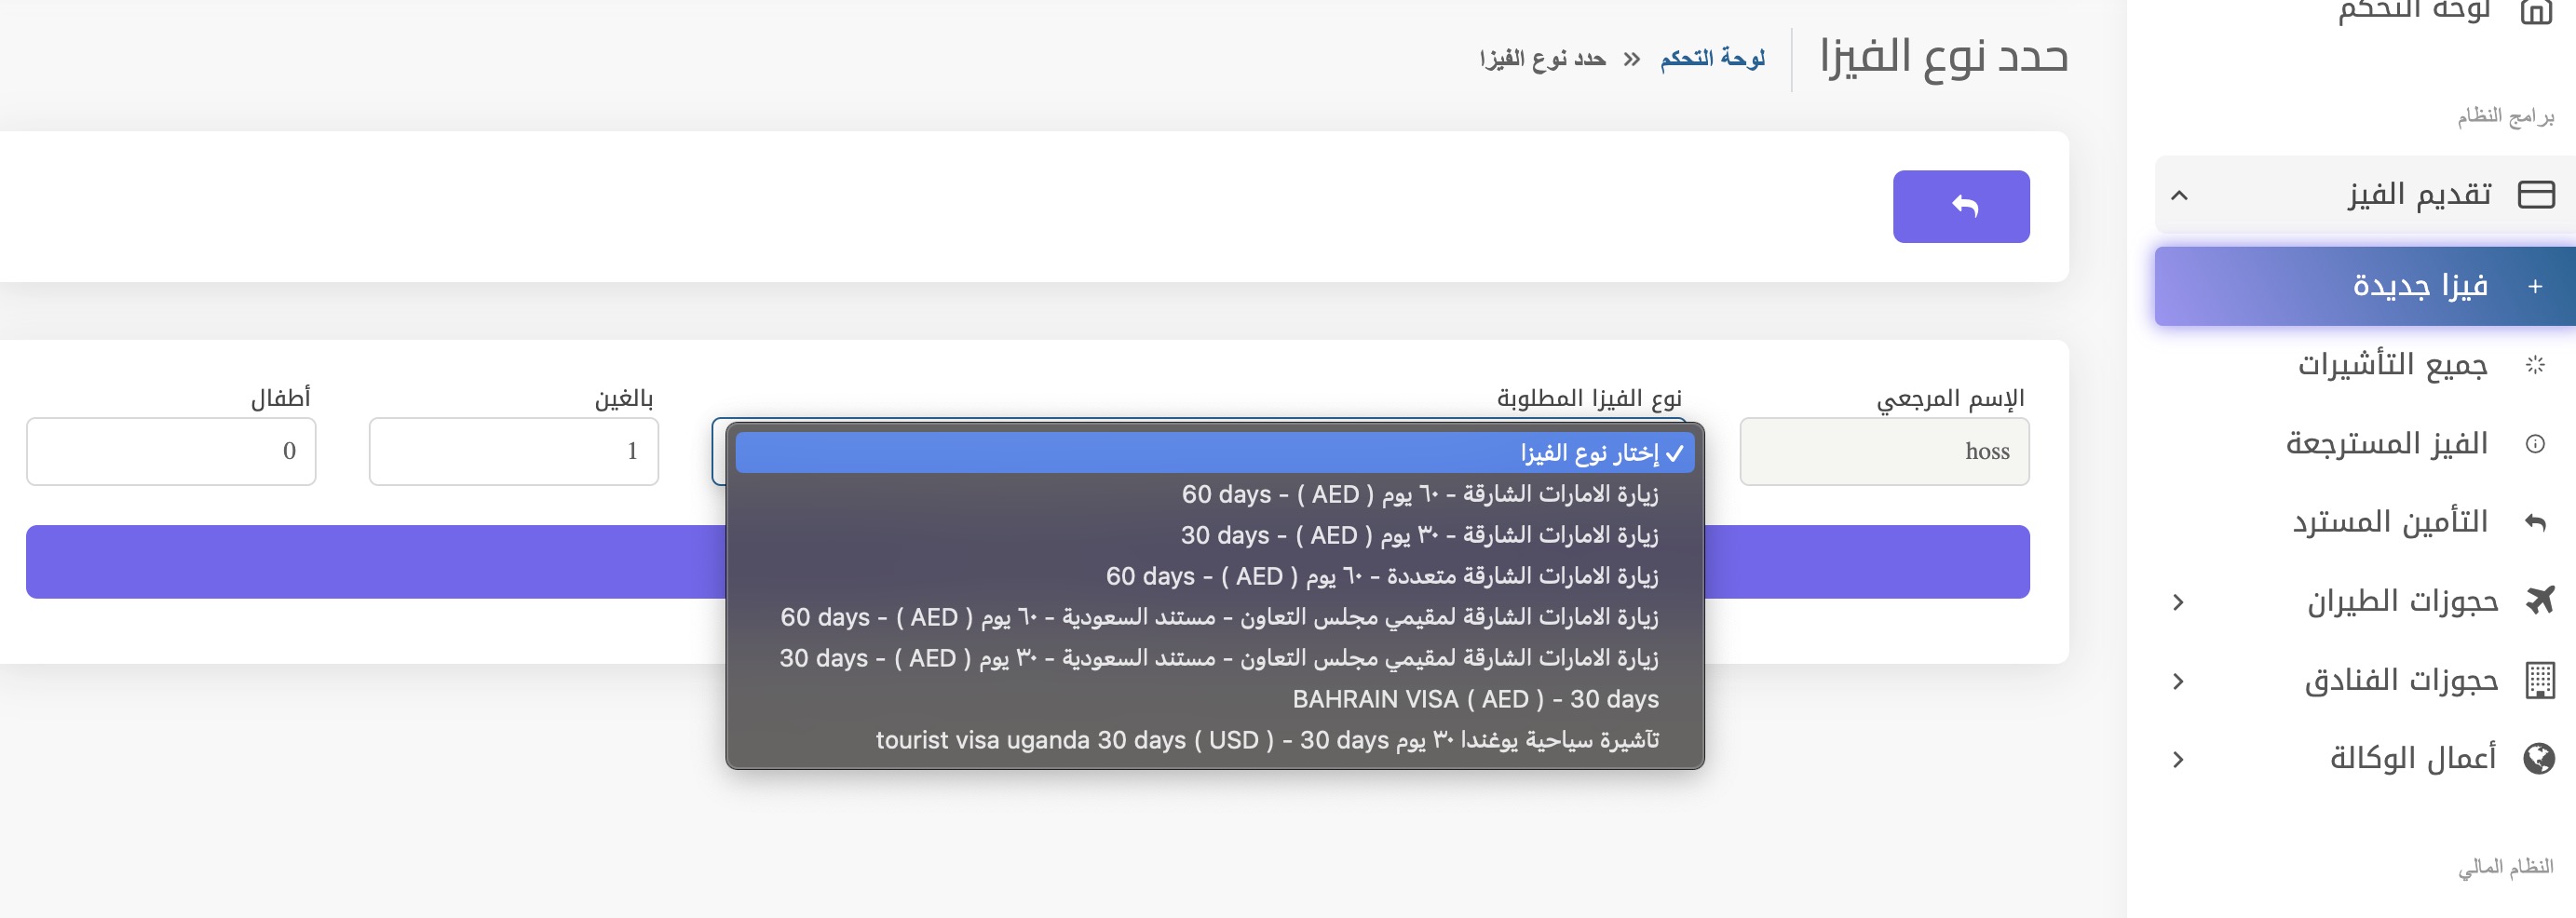Click the الإسم المرجعي field showing hoss

[1884, 451]
